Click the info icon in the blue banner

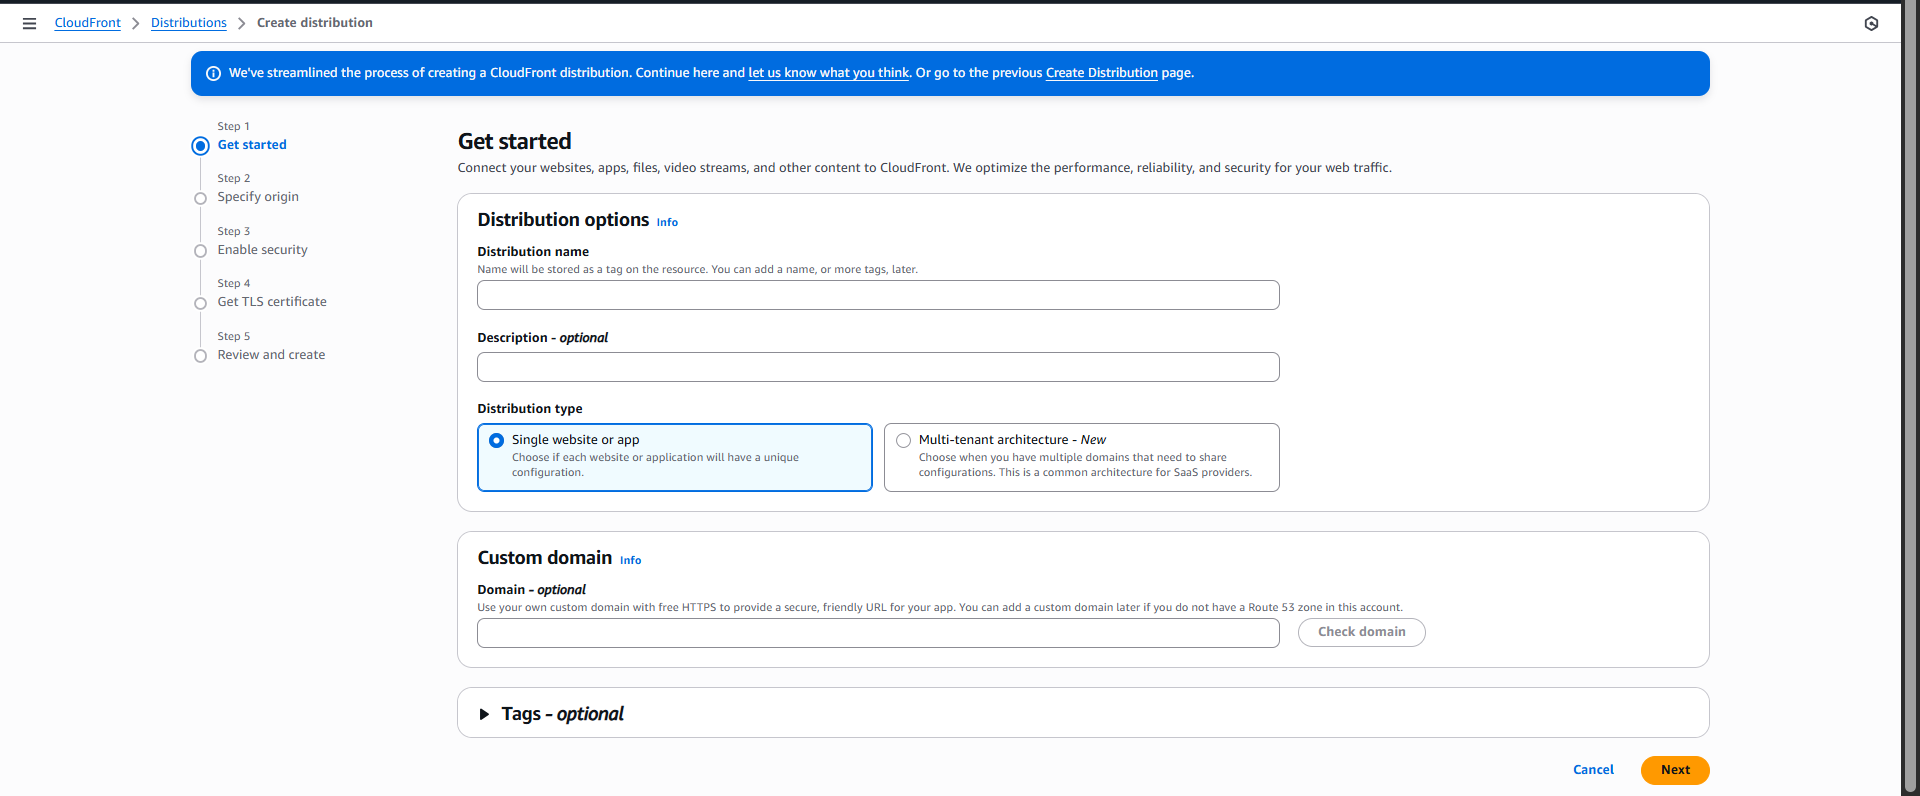point(213,73)
